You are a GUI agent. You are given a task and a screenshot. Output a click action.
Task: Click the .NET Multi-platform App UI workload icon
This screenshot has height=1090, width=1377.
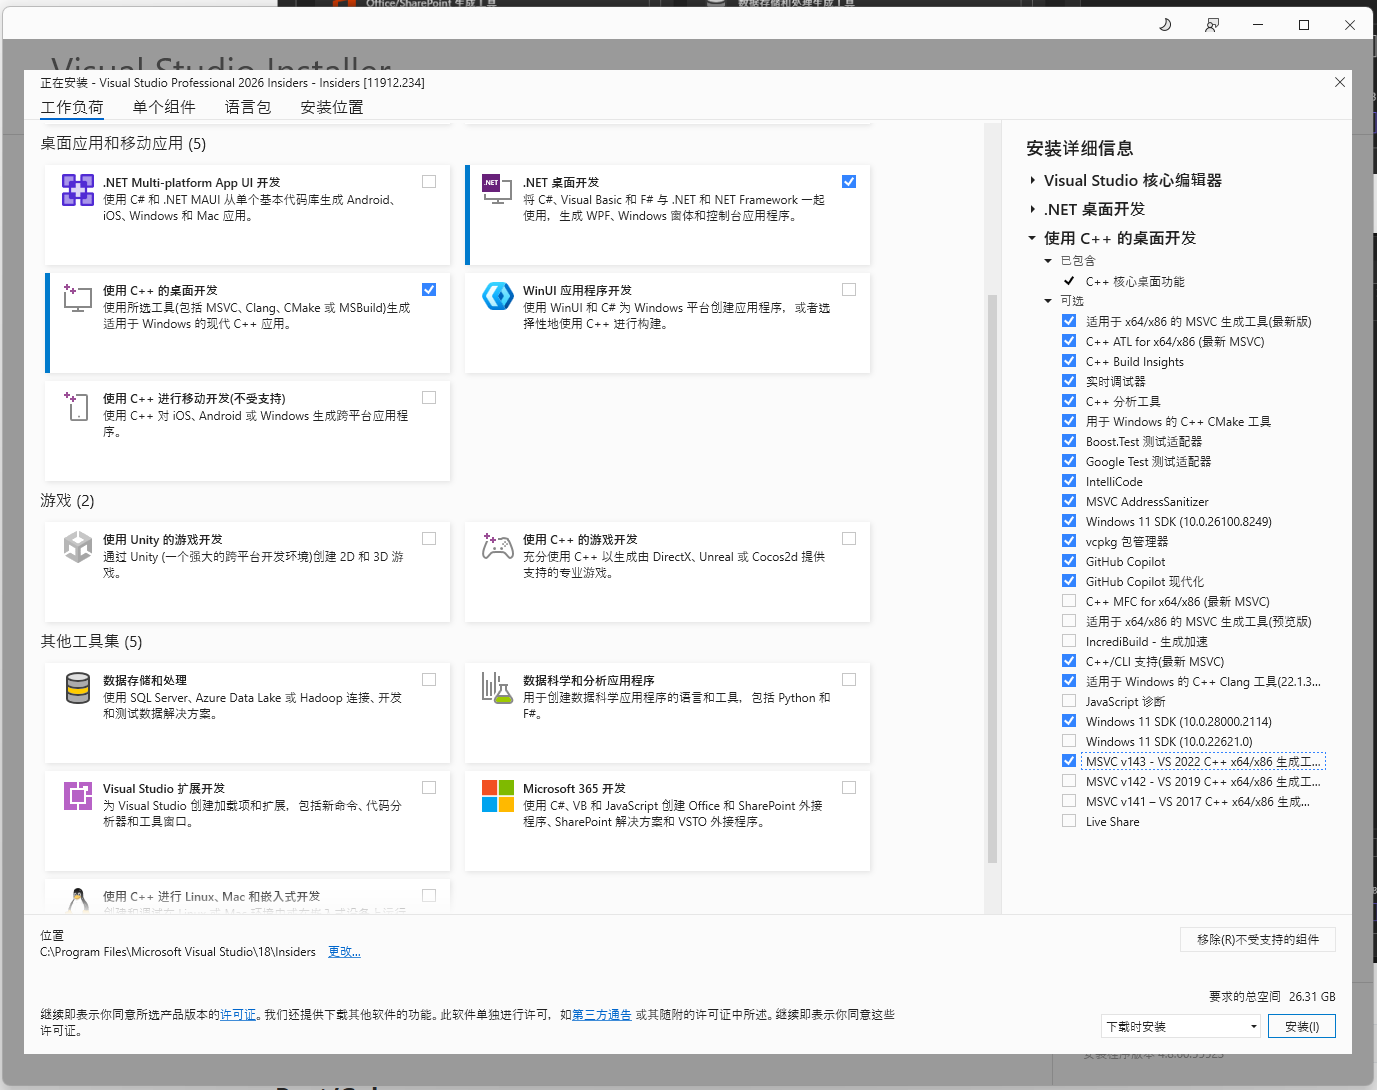(78, 190)
